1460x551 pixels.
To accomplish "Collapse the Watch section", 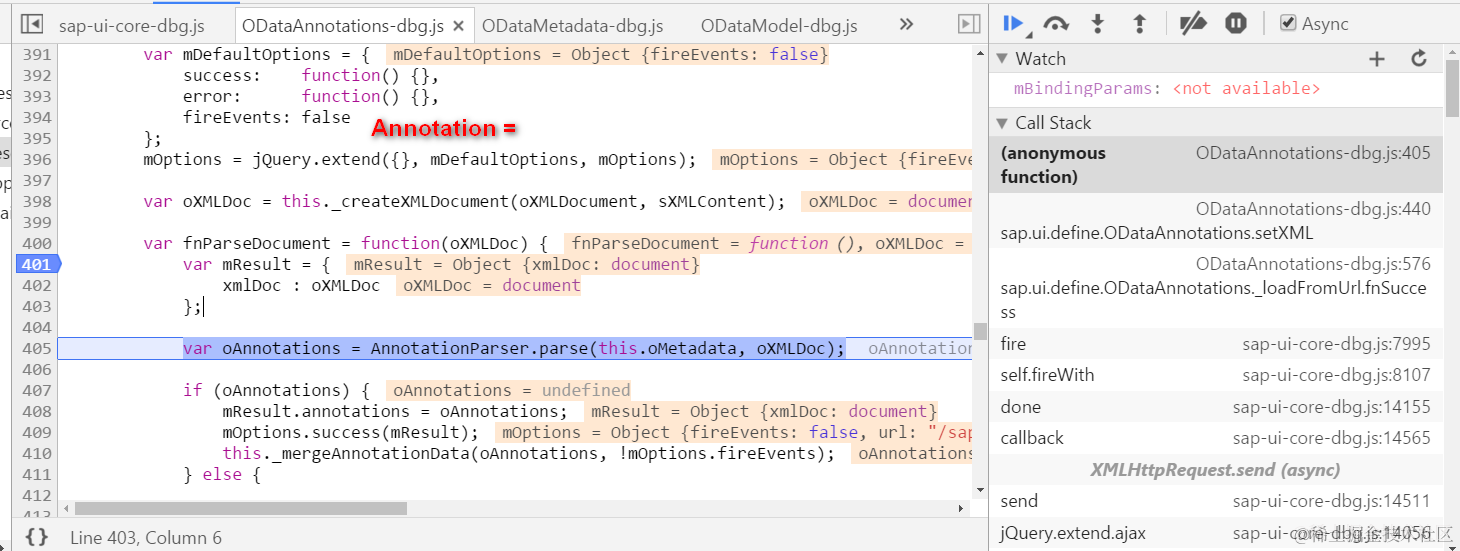I will click(1002, 59).
